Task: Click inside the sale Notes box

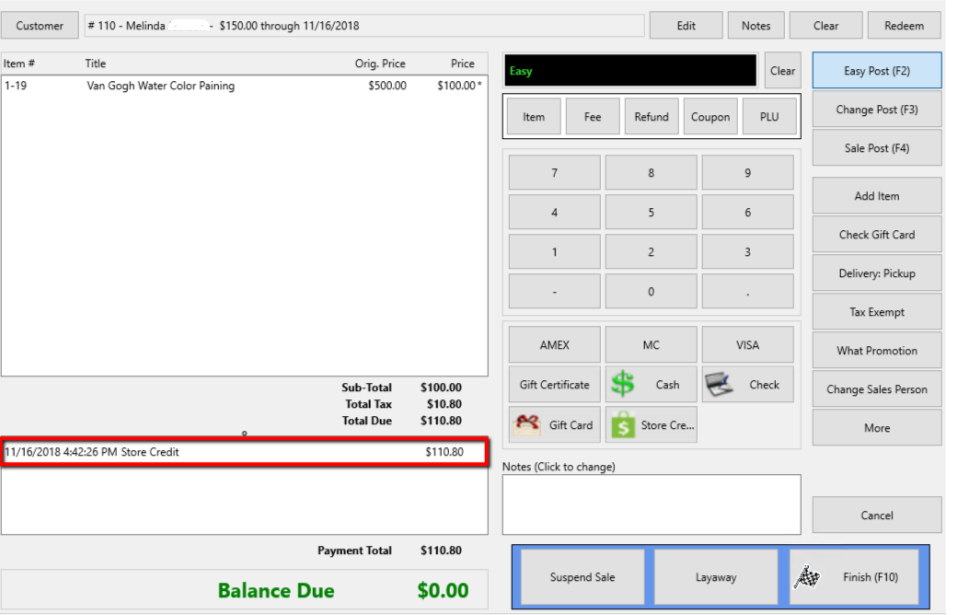Action: (652, 504)
